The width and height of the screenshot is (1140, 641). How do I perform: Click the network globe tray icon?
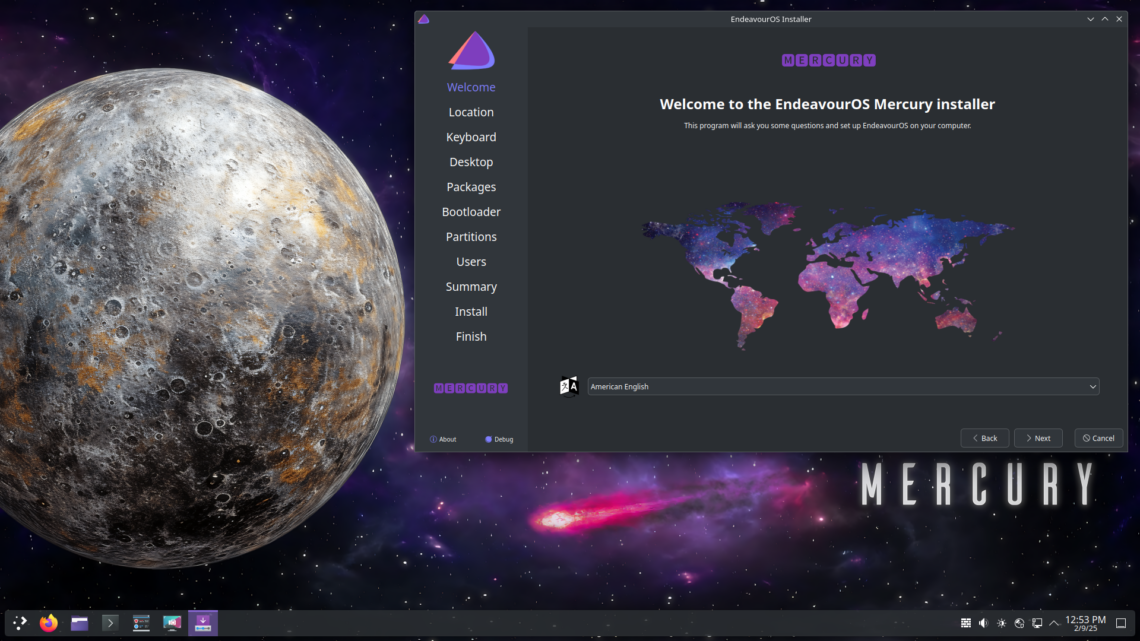(x=1019, y=623)
